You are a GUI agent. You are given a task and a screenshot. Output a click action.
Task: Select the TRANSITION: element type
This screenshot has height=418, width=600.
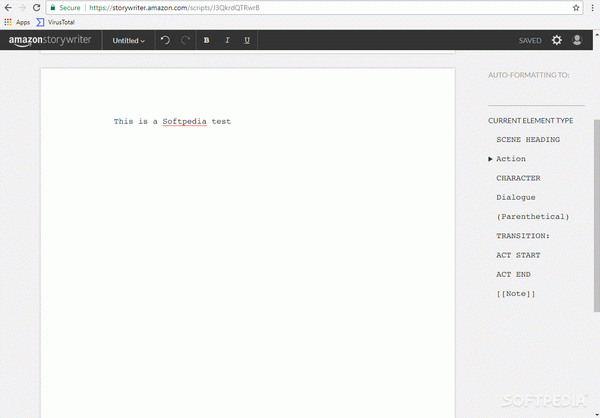tap(523, 236)
